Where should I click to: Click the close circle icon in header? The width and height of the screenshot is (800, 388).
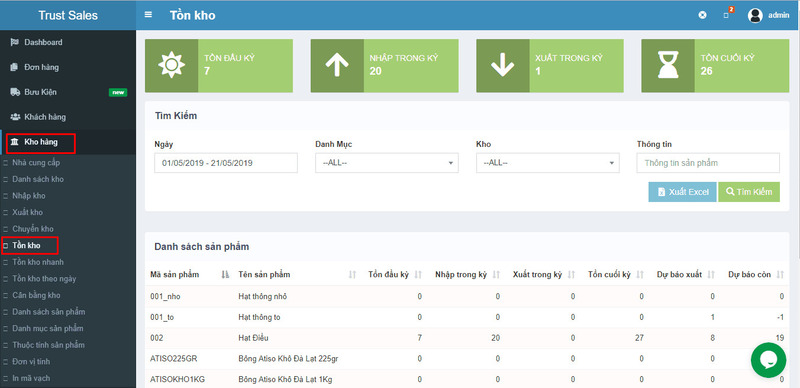(703, 15)
